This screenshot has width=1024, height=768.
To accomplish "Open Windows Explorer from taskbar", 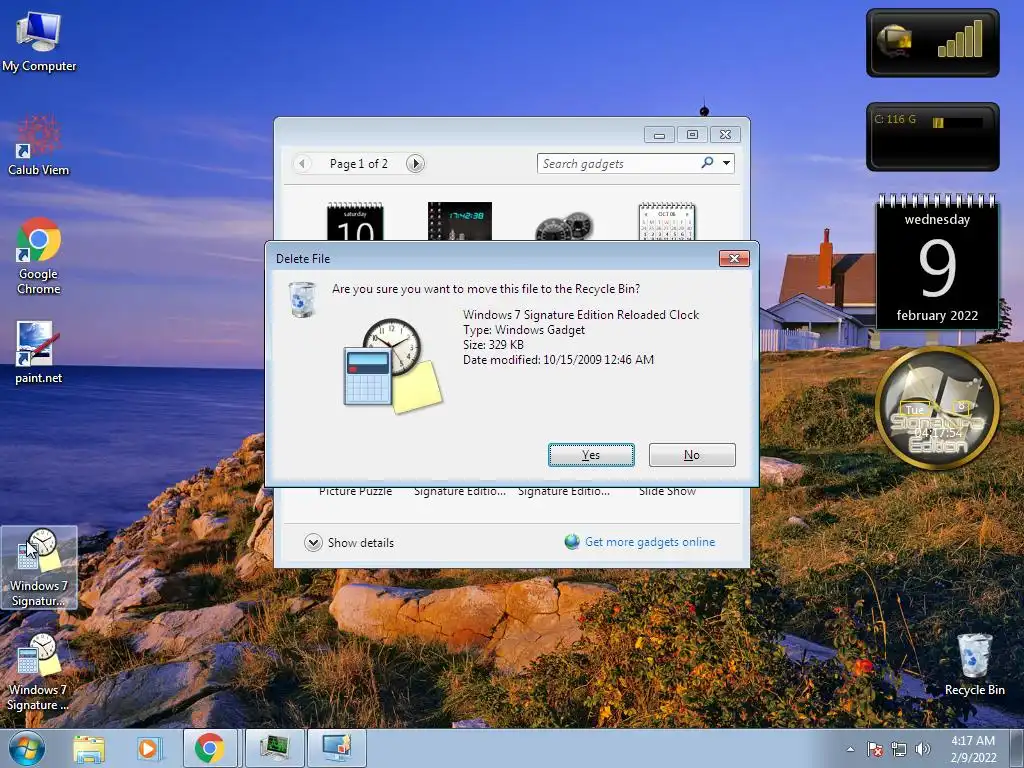I will (89, 749).
